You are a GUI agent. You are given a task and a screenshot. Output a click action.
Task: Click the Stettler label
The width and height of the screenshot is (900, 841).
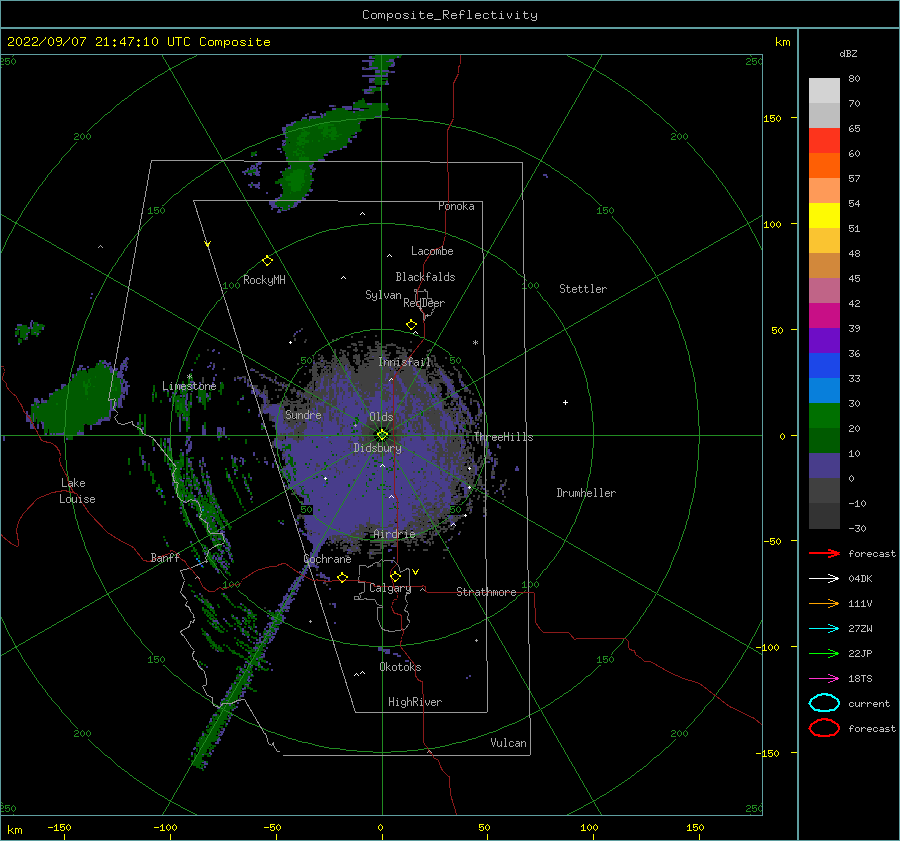pyautogui.click(x=583, y=289)
